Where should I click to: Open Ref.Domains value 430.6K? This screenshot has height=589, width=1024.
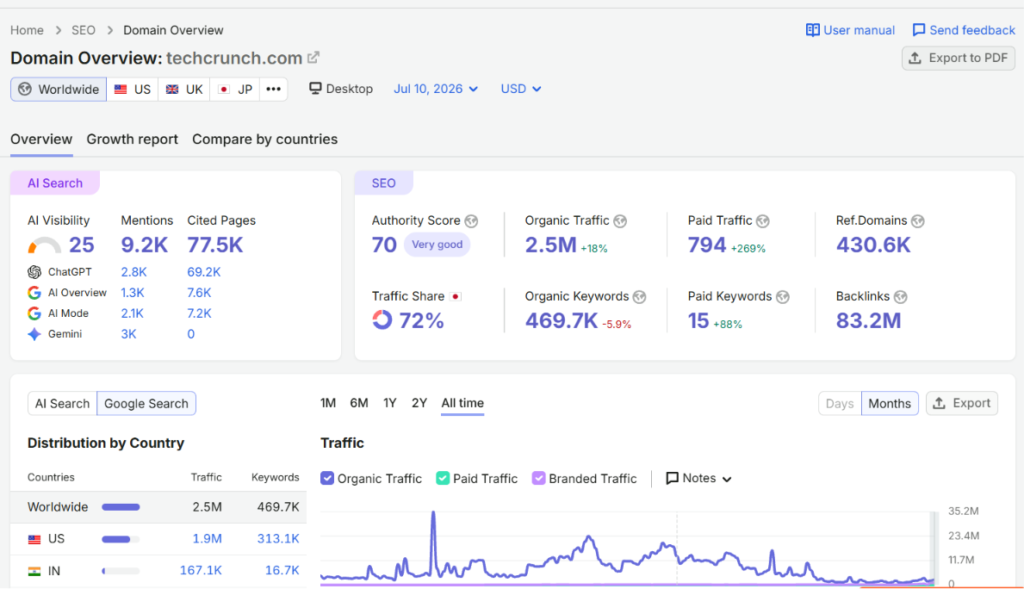click(873, 245)
